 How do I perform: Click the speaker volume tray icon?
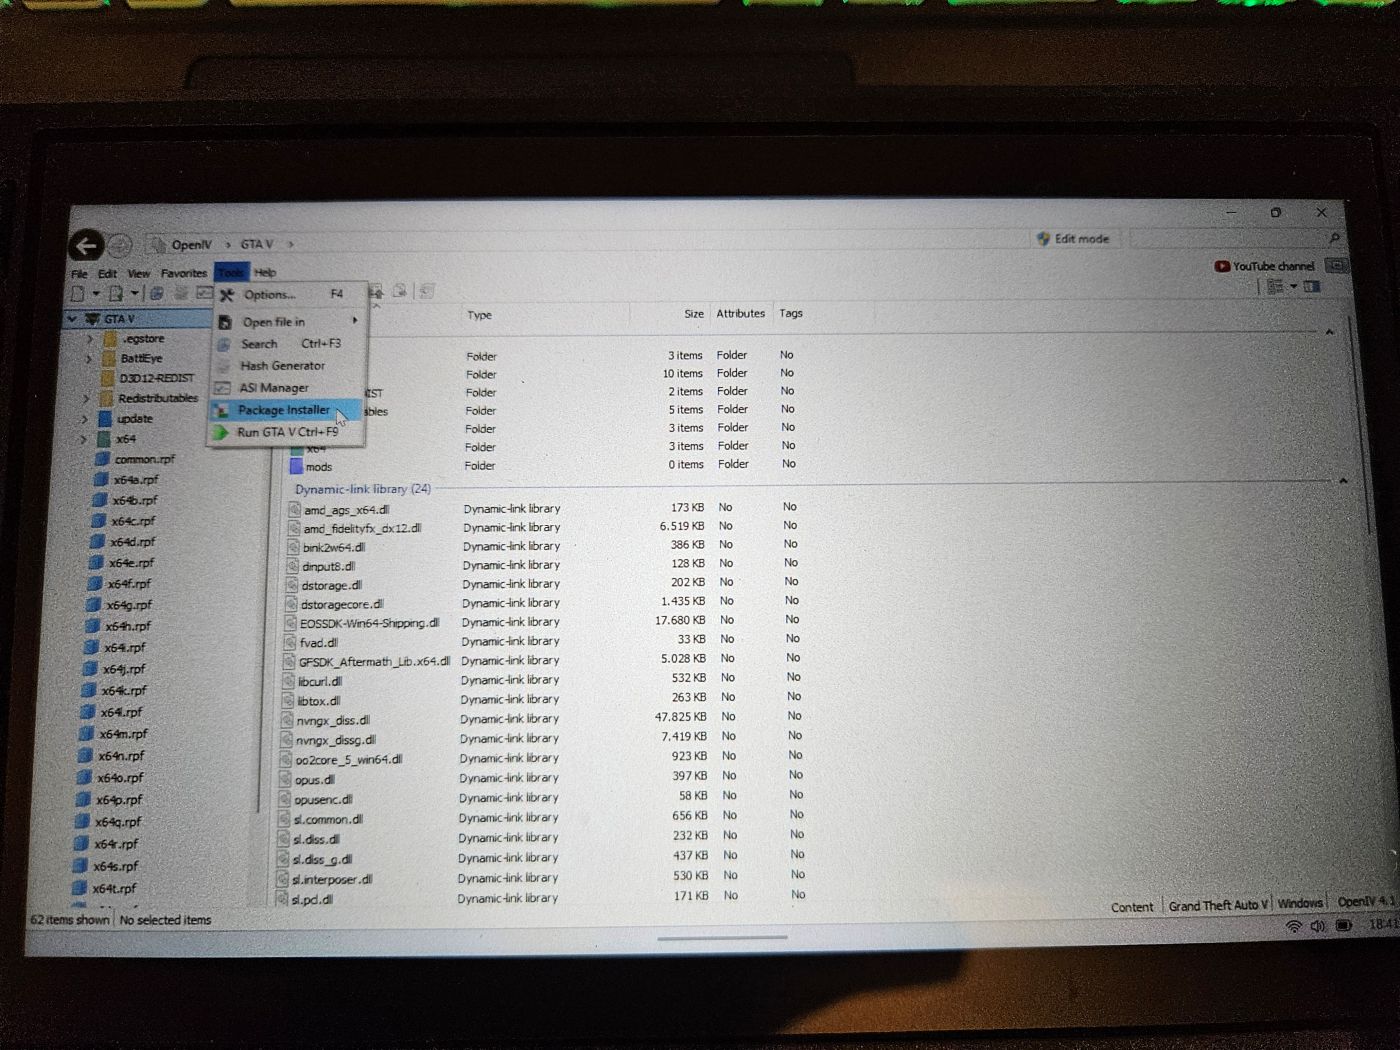[1318, 927]
